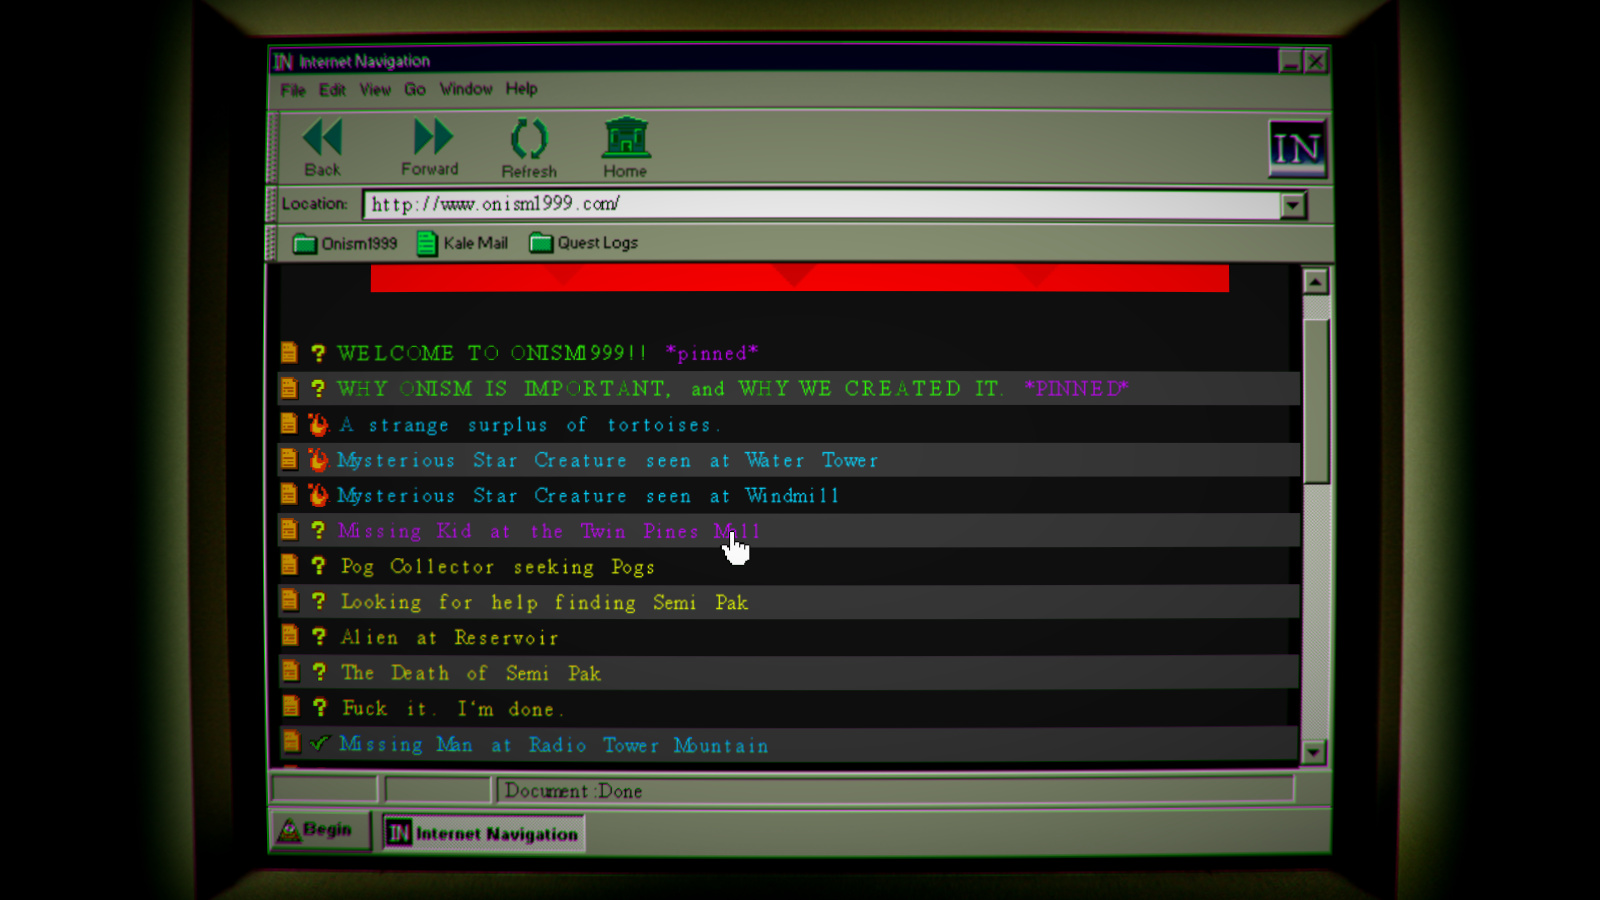The height and width of the screenshot is (900, 1600).
Task: Click the fire icon beside tortoises thread
Action: coord(318,425)
